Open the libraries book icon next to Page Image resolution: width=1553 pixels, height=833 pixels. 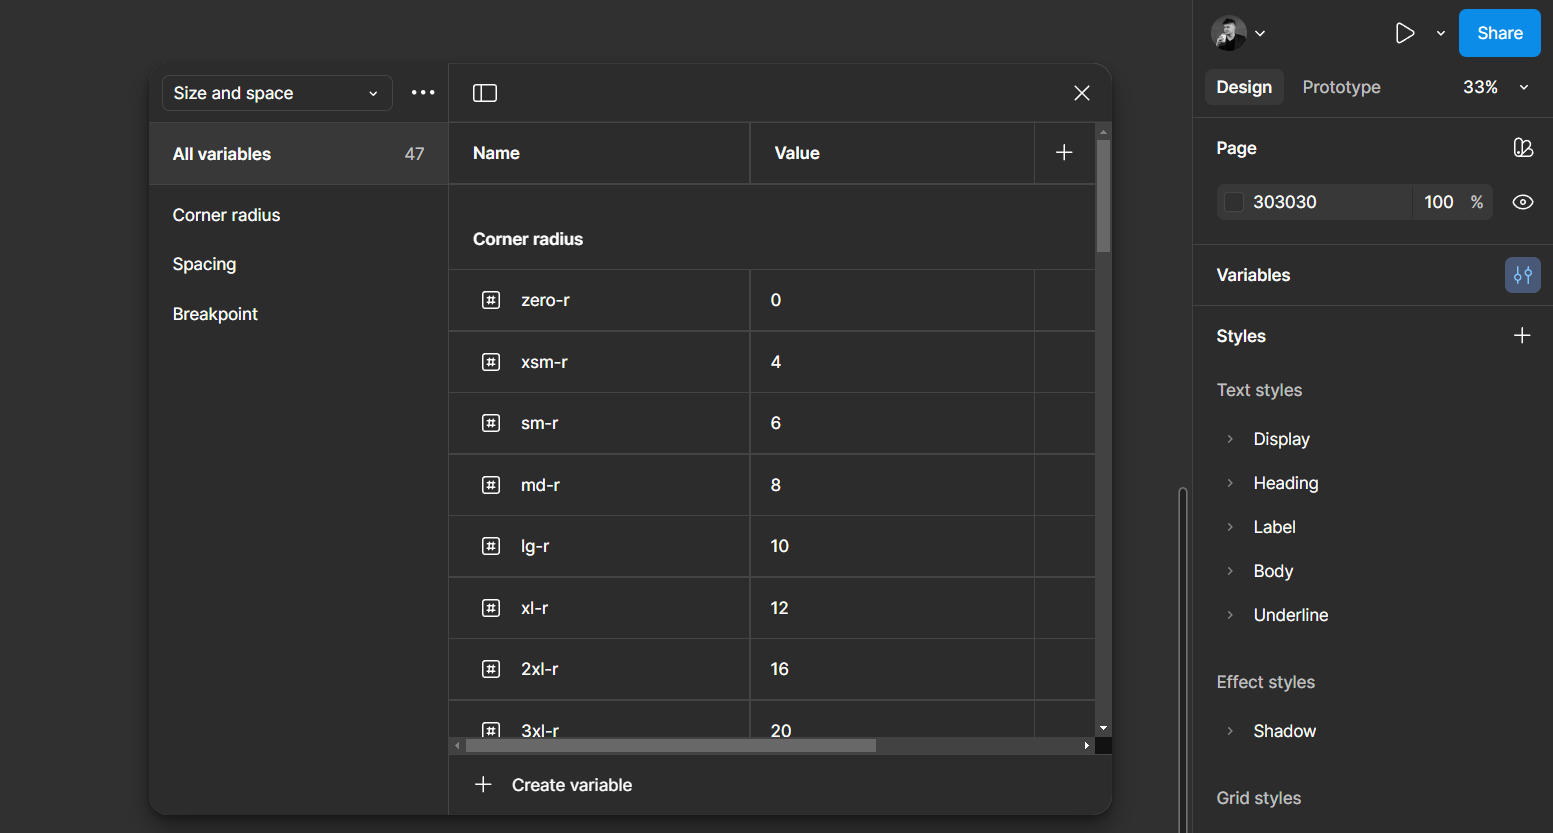[x=1522, y=148]
